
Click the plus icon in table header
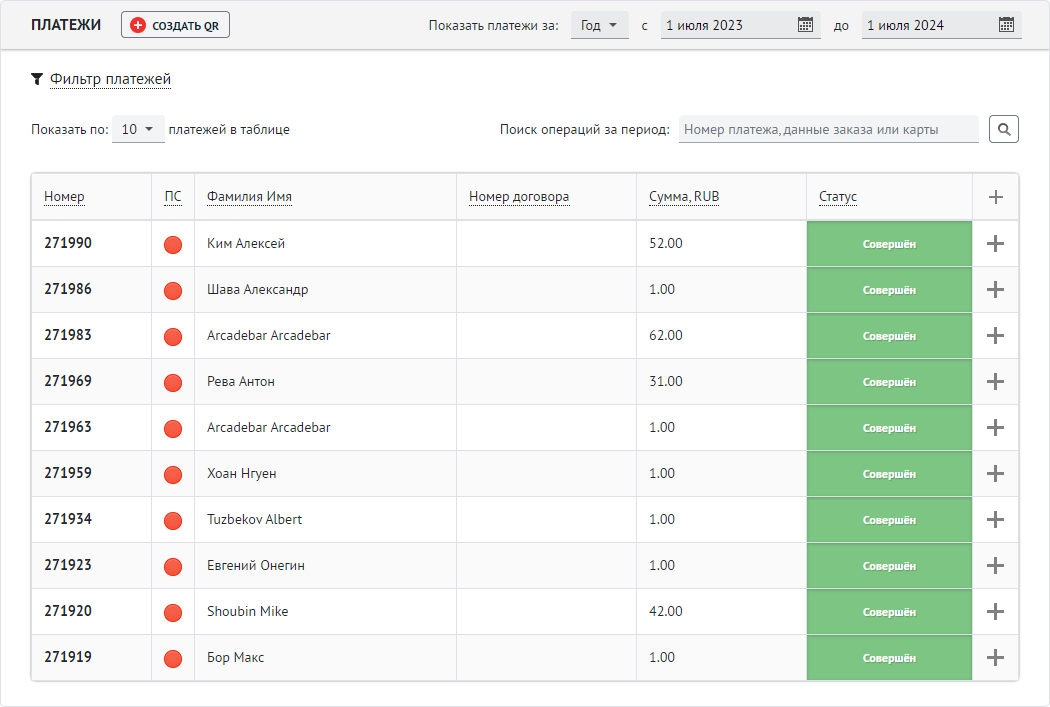pyautogui.click(x=996, y=197)
